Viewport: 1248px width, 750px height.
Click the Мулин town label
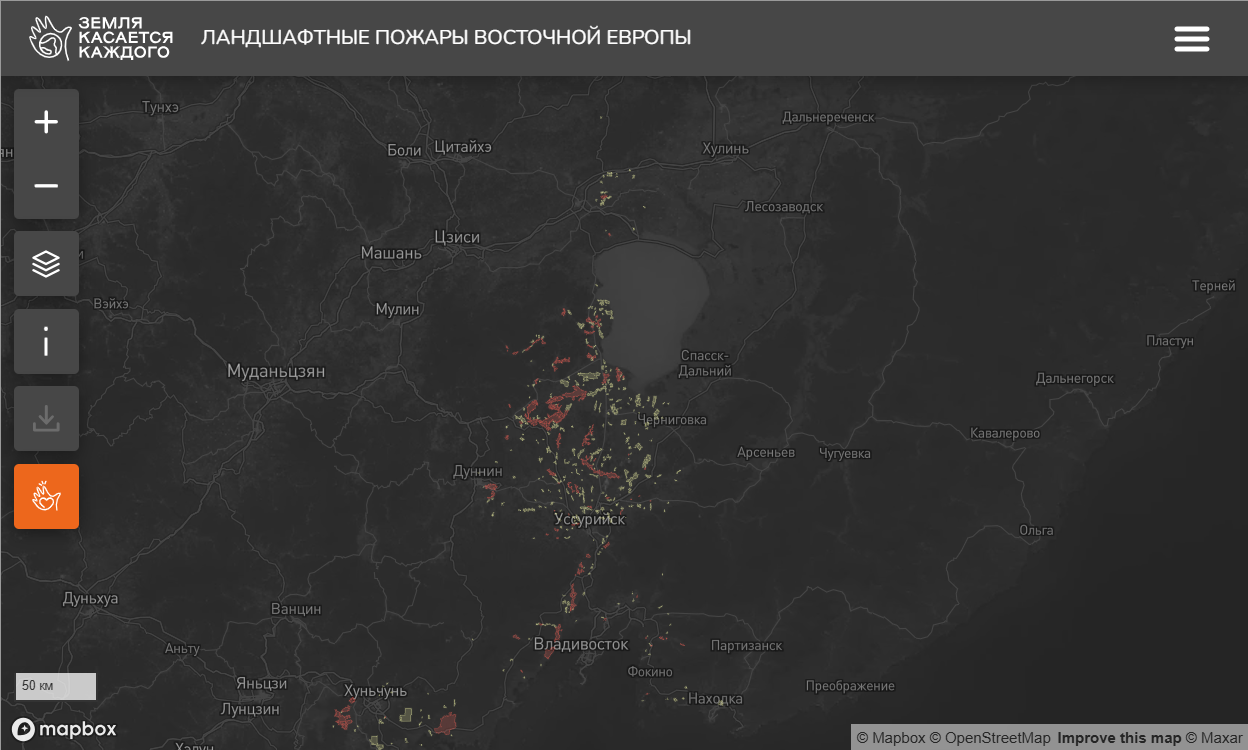[x=398, y=309]
